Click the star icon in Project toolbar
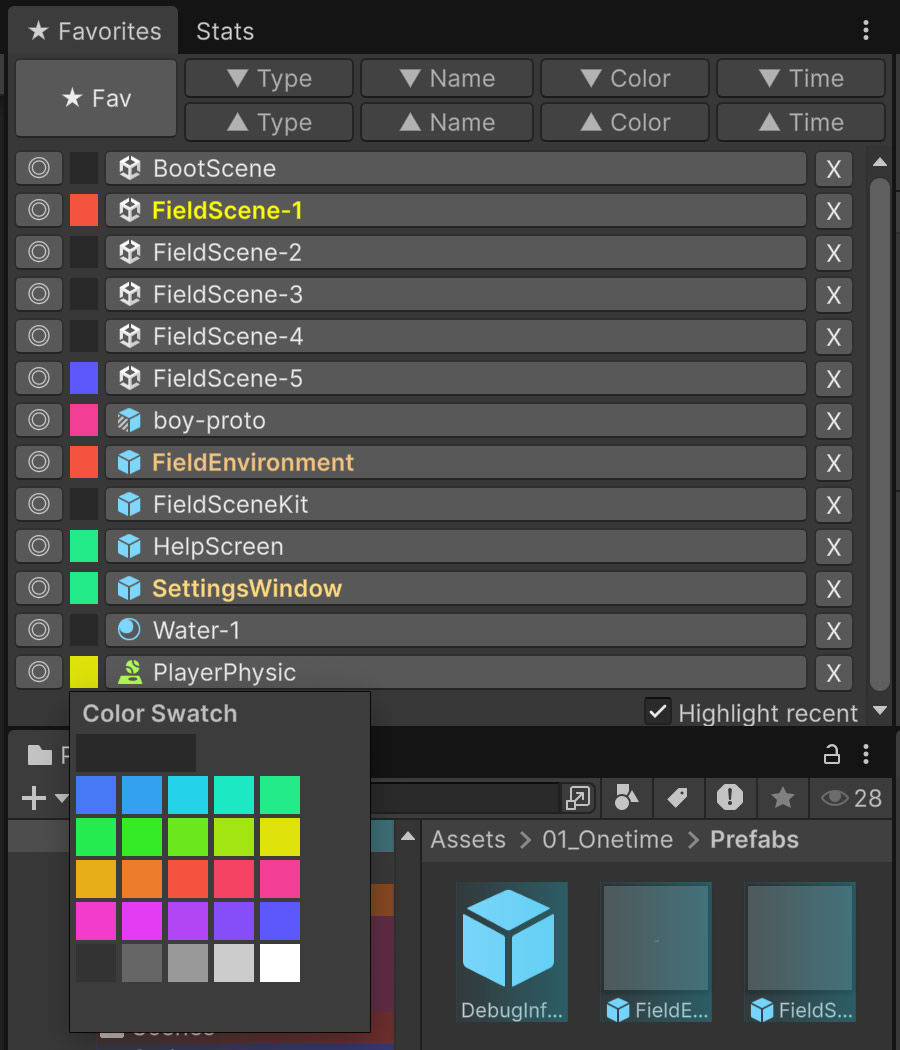 pos(782,797)
